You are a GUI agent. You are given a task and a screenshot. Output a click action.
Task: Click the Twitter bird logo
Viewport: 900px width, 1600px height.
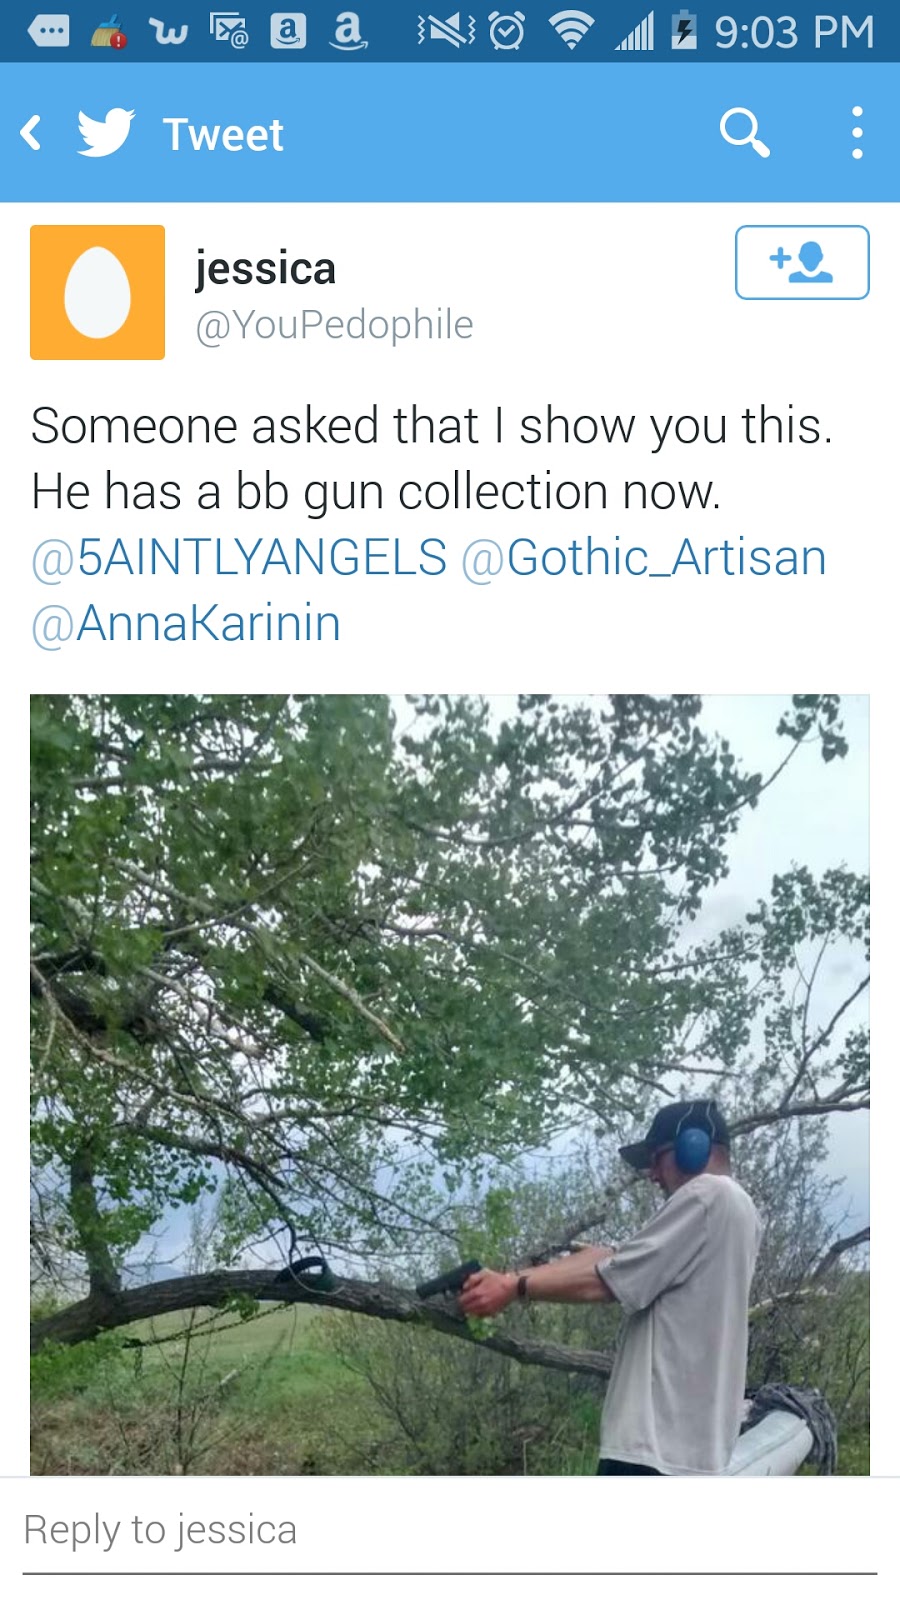[106, 133]
